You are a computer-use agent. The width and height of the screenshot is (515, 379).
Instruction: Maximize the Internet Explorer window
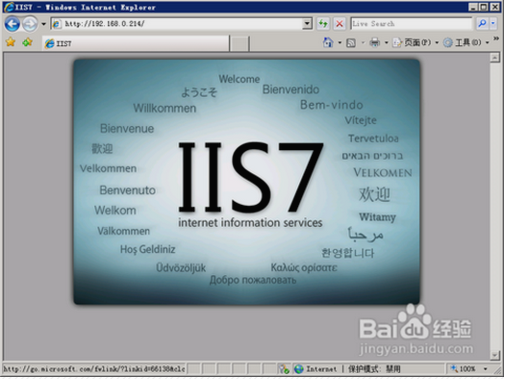[483, 7]
